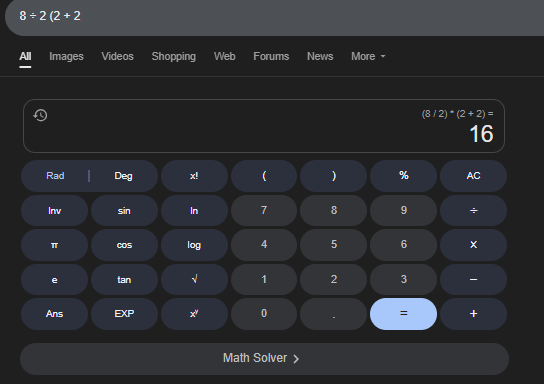Switch to the Web tab
The height and width of the screenshot is (384, 544).
(x=224, y=56)
